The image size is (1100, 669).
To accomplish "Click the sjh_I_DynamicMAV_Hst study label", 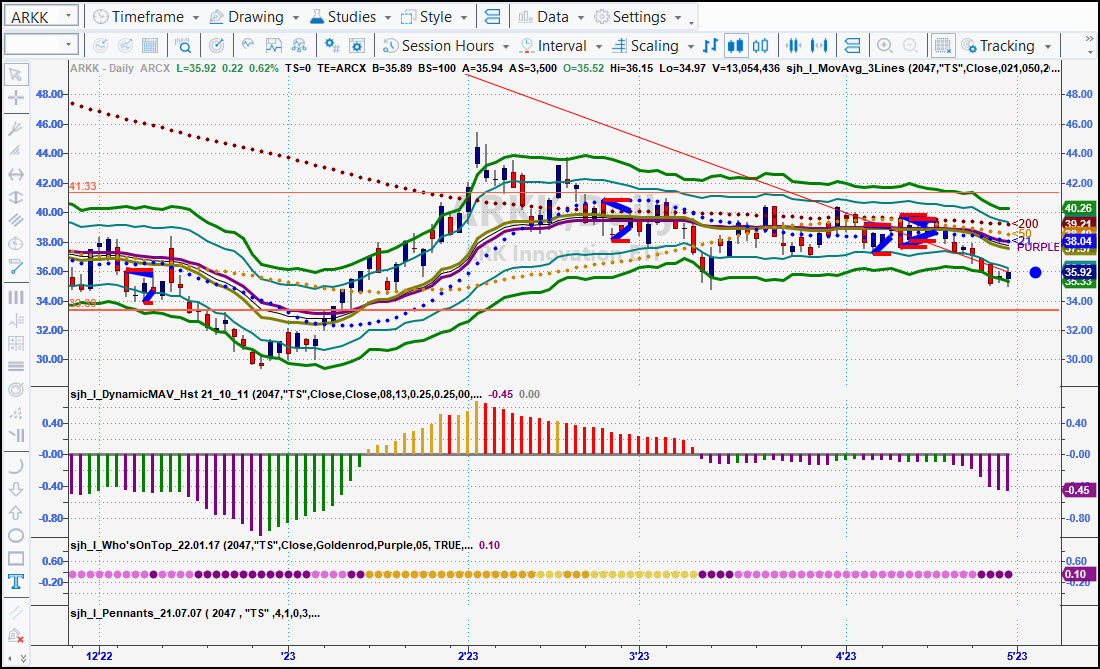I will 276,394.
